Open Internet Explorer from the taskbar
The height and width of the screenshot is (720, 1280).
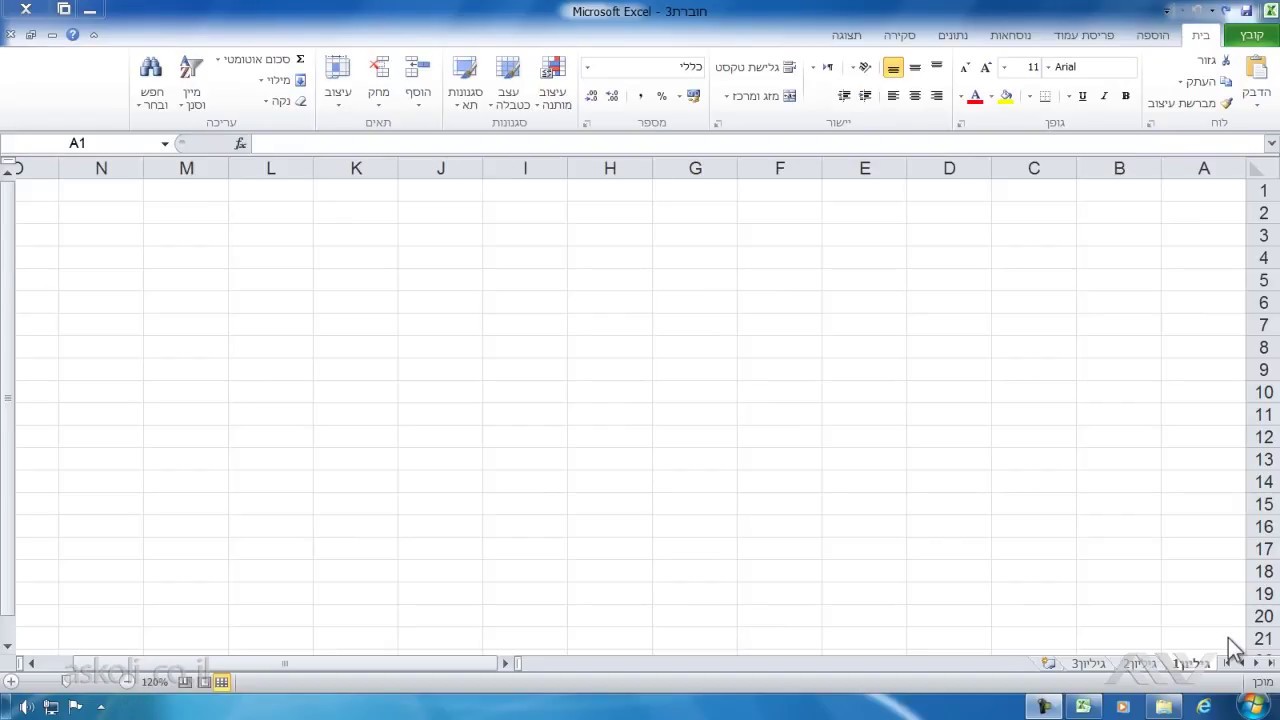[x=1203, y=706]
